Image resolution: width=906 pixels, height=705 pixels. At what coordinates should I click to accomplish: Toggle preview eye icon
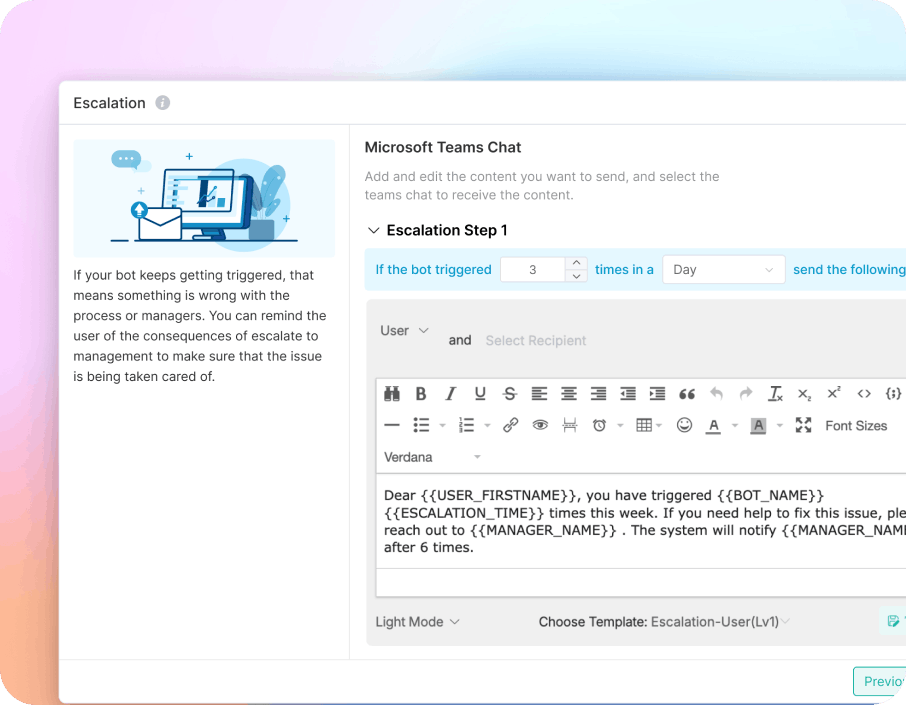click(540, 425)
